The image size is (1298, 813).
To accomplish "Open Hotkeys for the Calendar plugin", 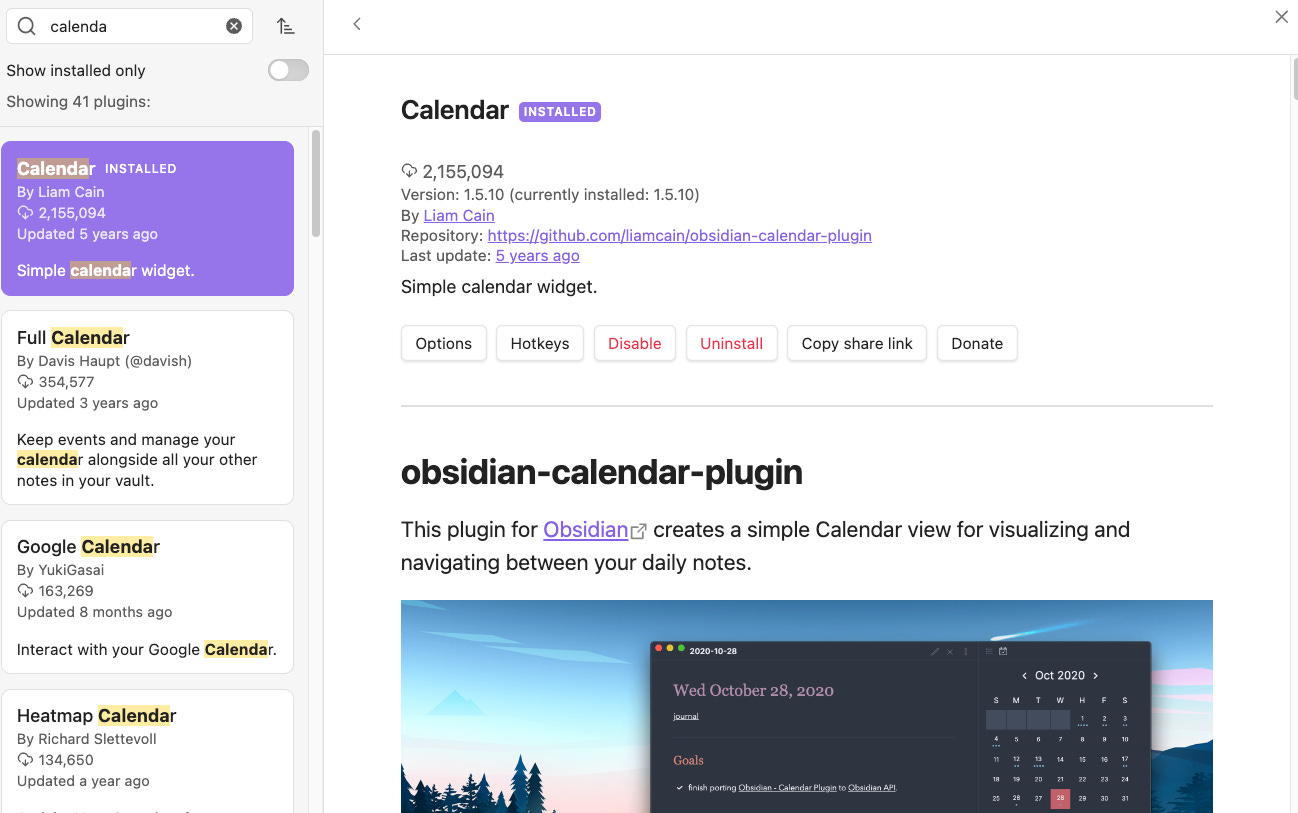I will pos(539,343).
